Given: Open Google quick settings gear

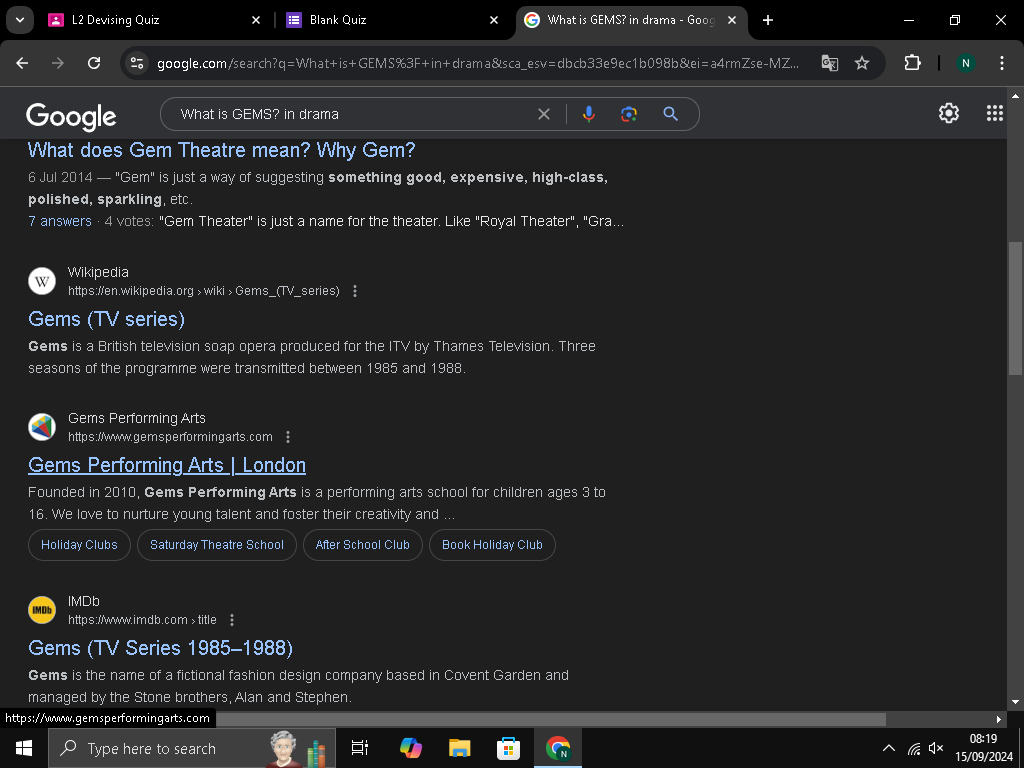Looking at the screenshot, I should [x=948, y=113].
